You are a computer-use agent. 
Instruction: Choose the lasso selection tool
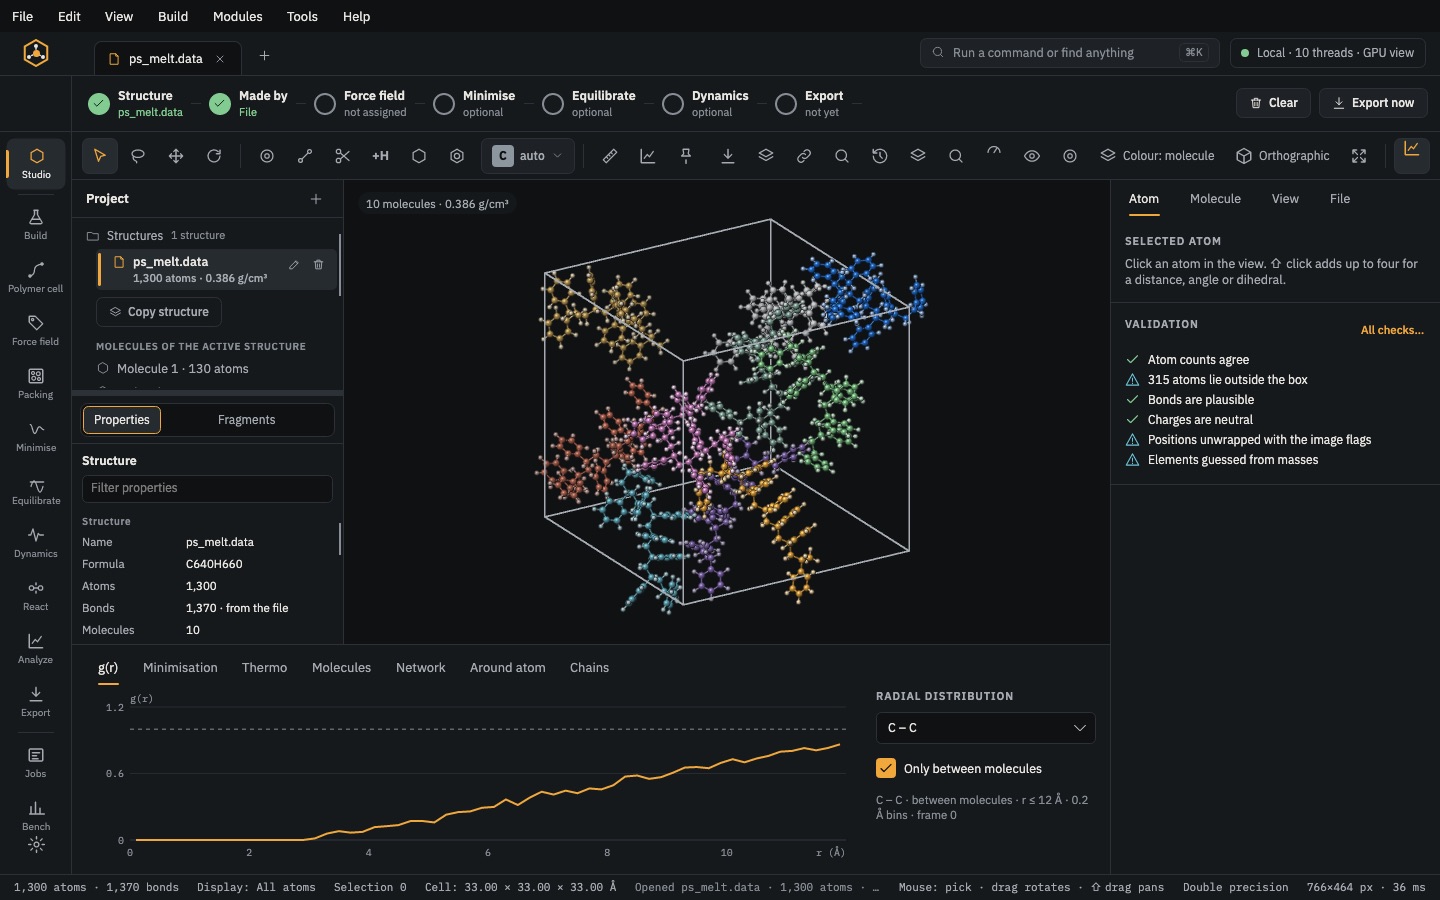click(x=138, y=156)
